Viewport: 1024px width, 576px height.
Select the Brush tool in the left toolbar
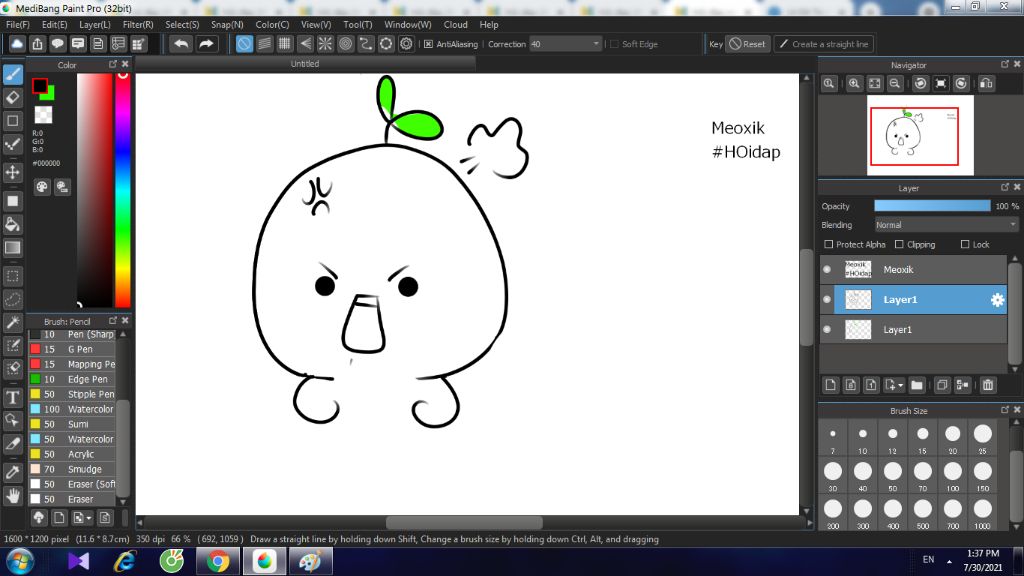click(12, 74)
